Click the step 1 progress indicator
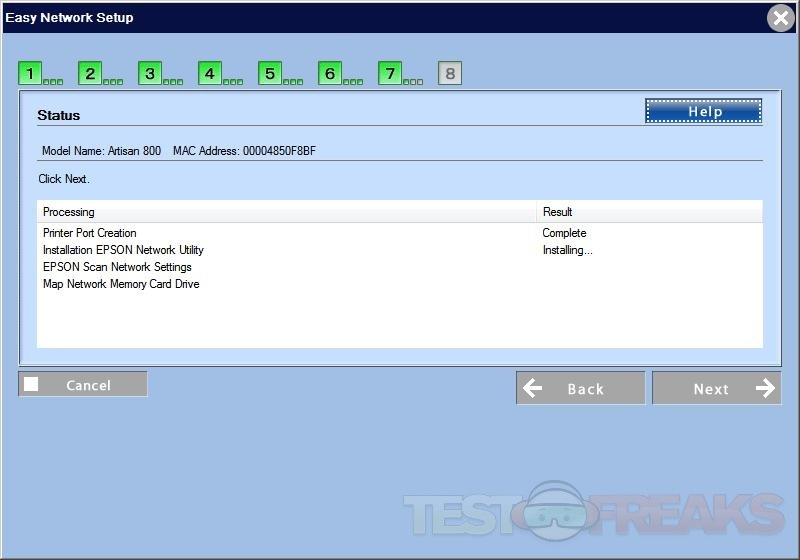Viewport: 800px width, 560px height. tap(30, 73)
